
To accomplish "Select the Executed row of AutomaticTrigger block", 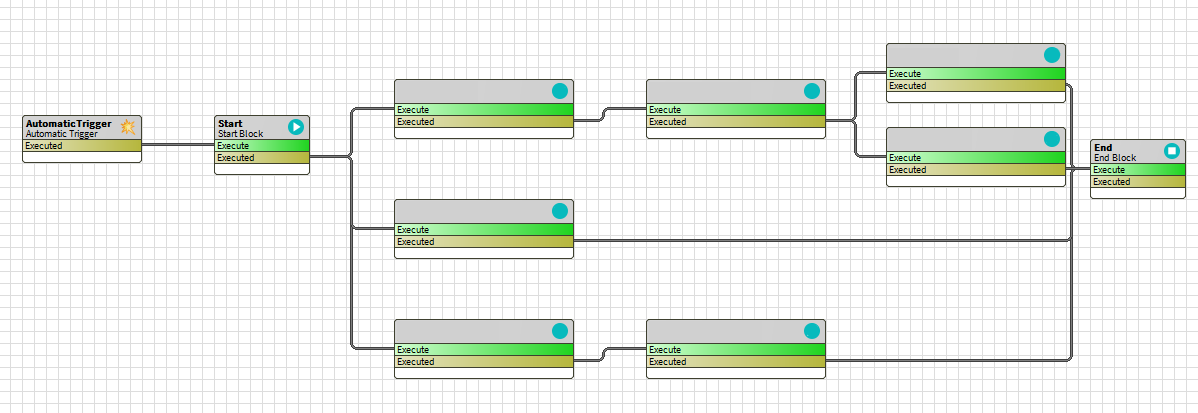I will (82, 146).
